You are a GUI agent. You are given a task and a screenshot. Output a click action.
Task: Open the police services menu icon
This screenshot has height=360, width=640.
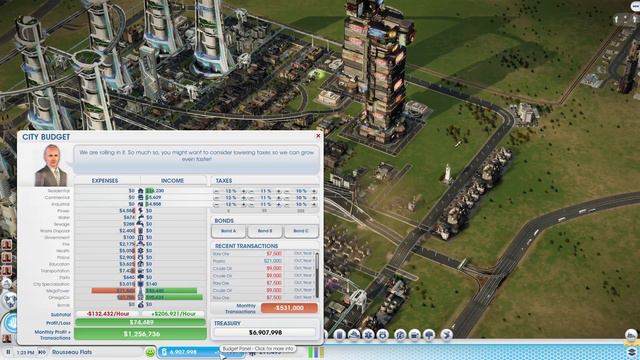click(x=383, y=335)
